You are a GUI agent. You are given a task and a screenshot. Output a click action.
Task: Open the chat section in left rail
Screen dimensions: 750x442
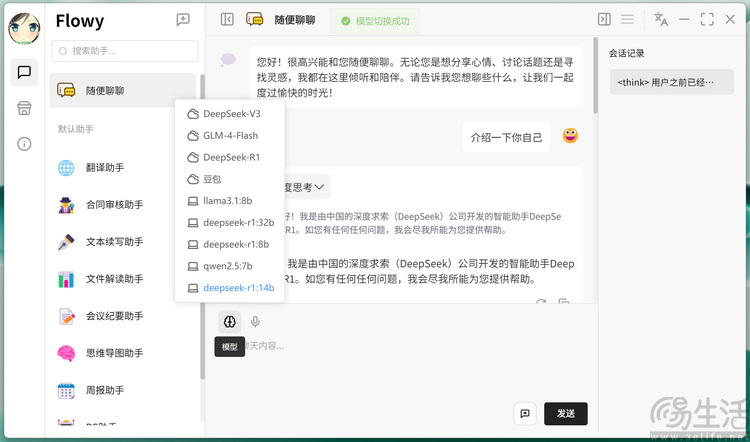coord(24,72)
